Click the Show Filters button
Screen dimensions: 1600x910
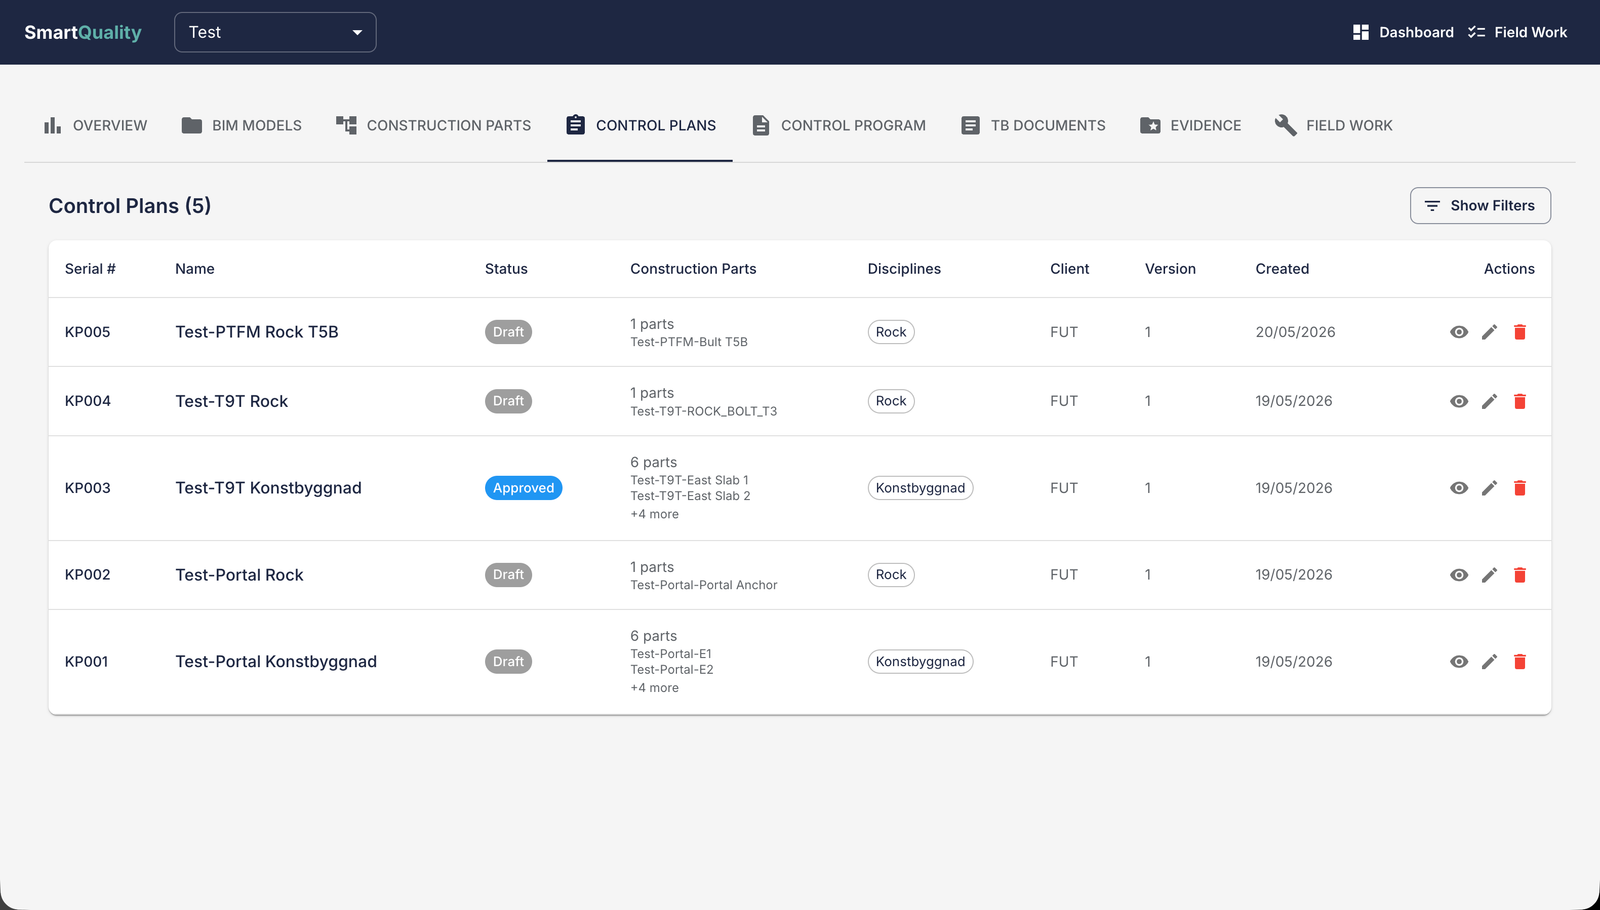1480,206
